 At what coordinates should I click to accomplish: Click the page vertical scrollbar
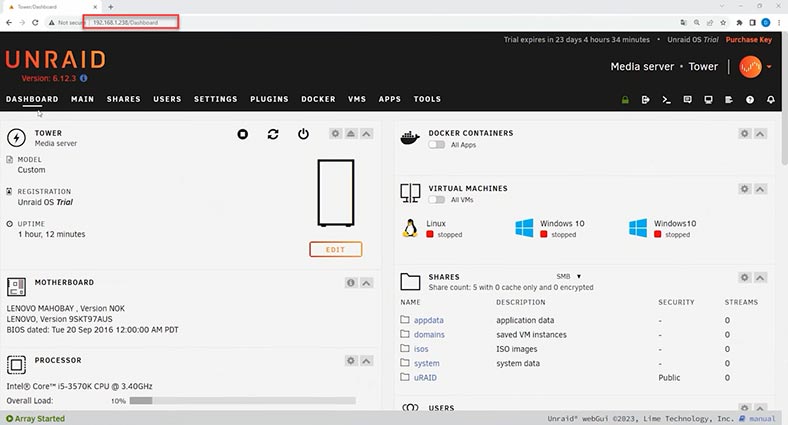coord(784,100)
